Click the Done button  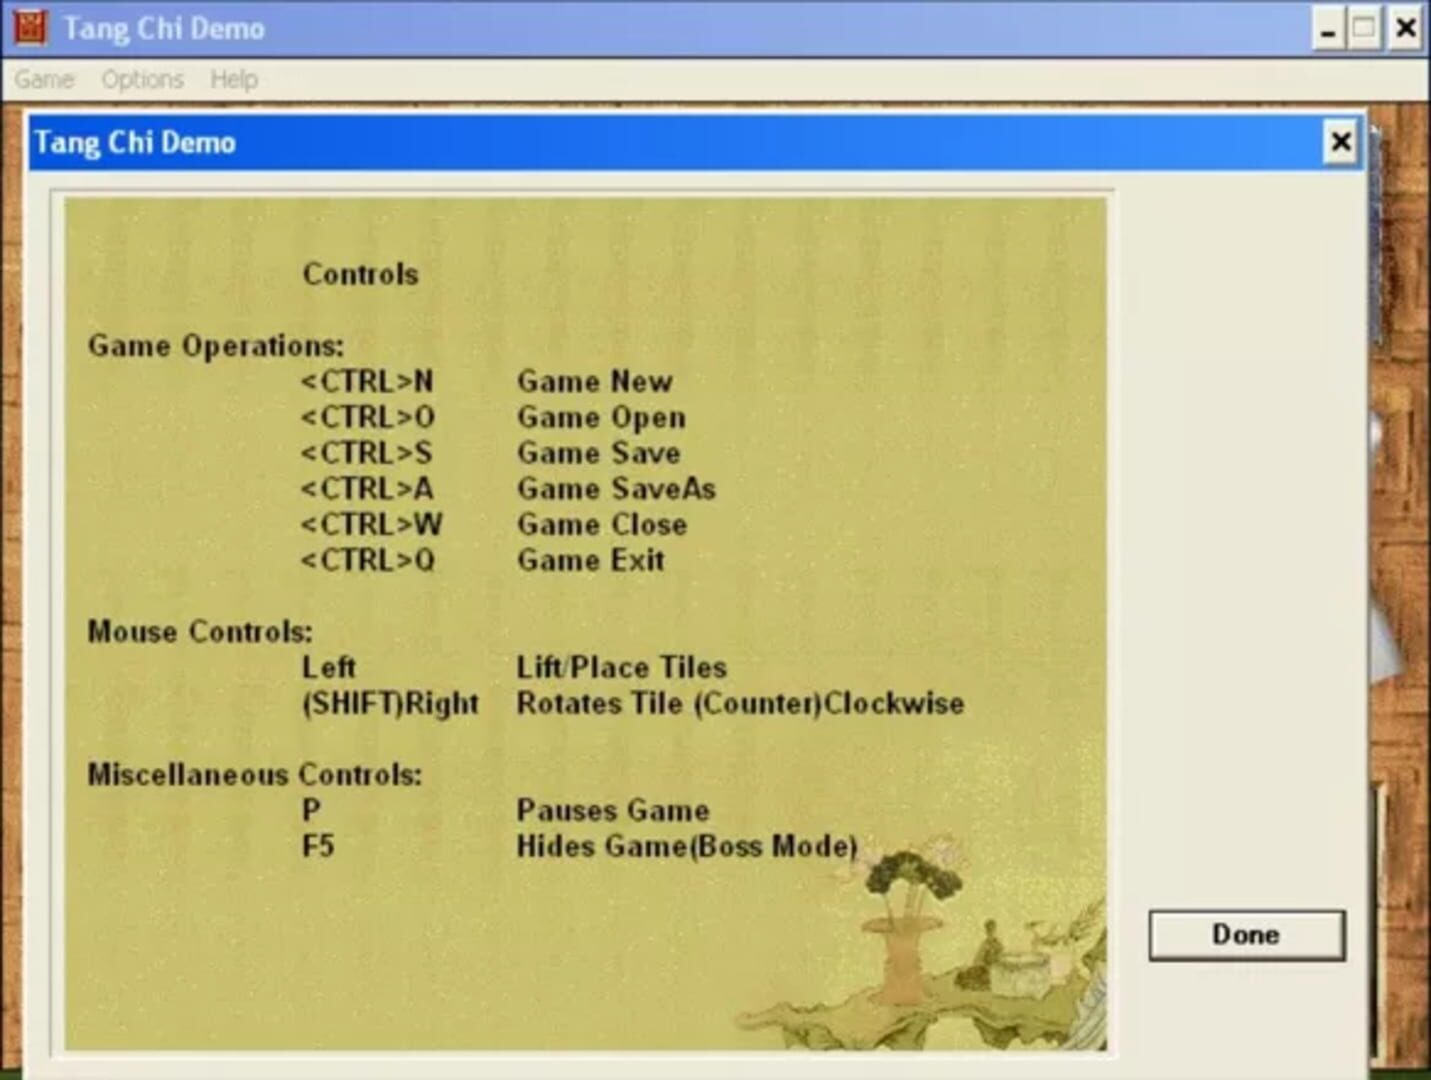1245,934
